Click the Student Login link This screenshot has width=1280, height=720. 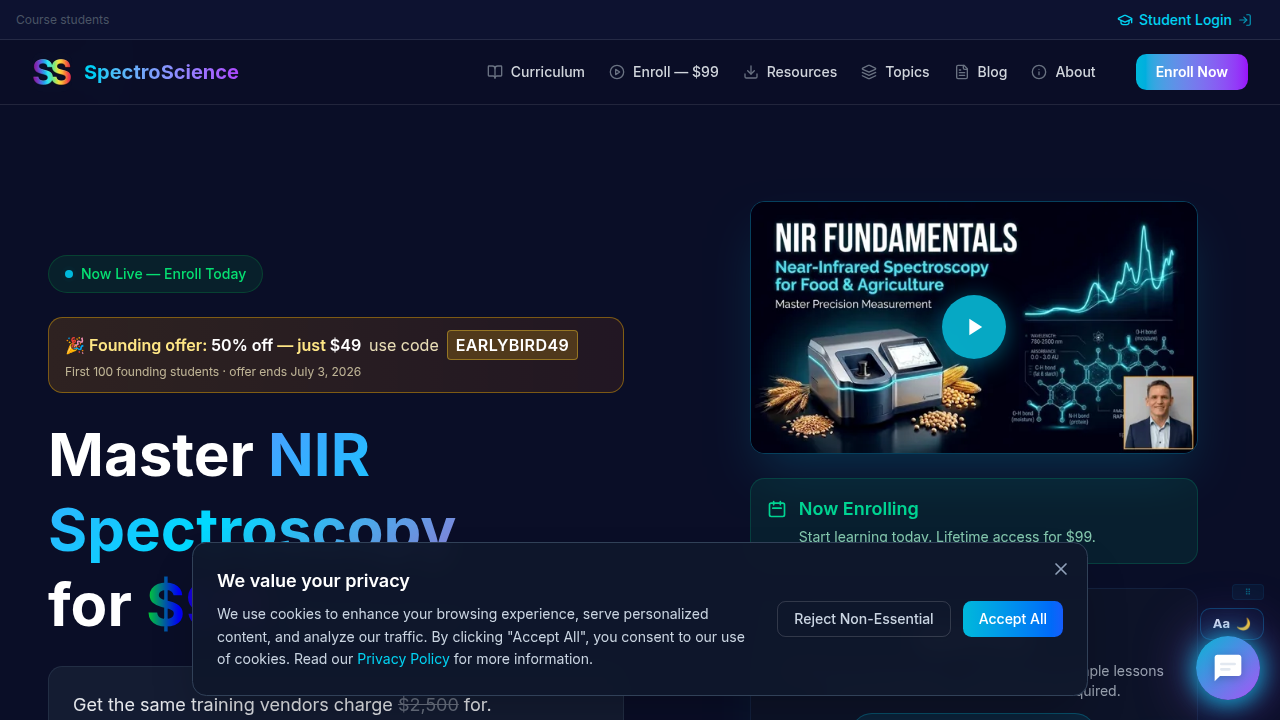(x=1185, y=20)
